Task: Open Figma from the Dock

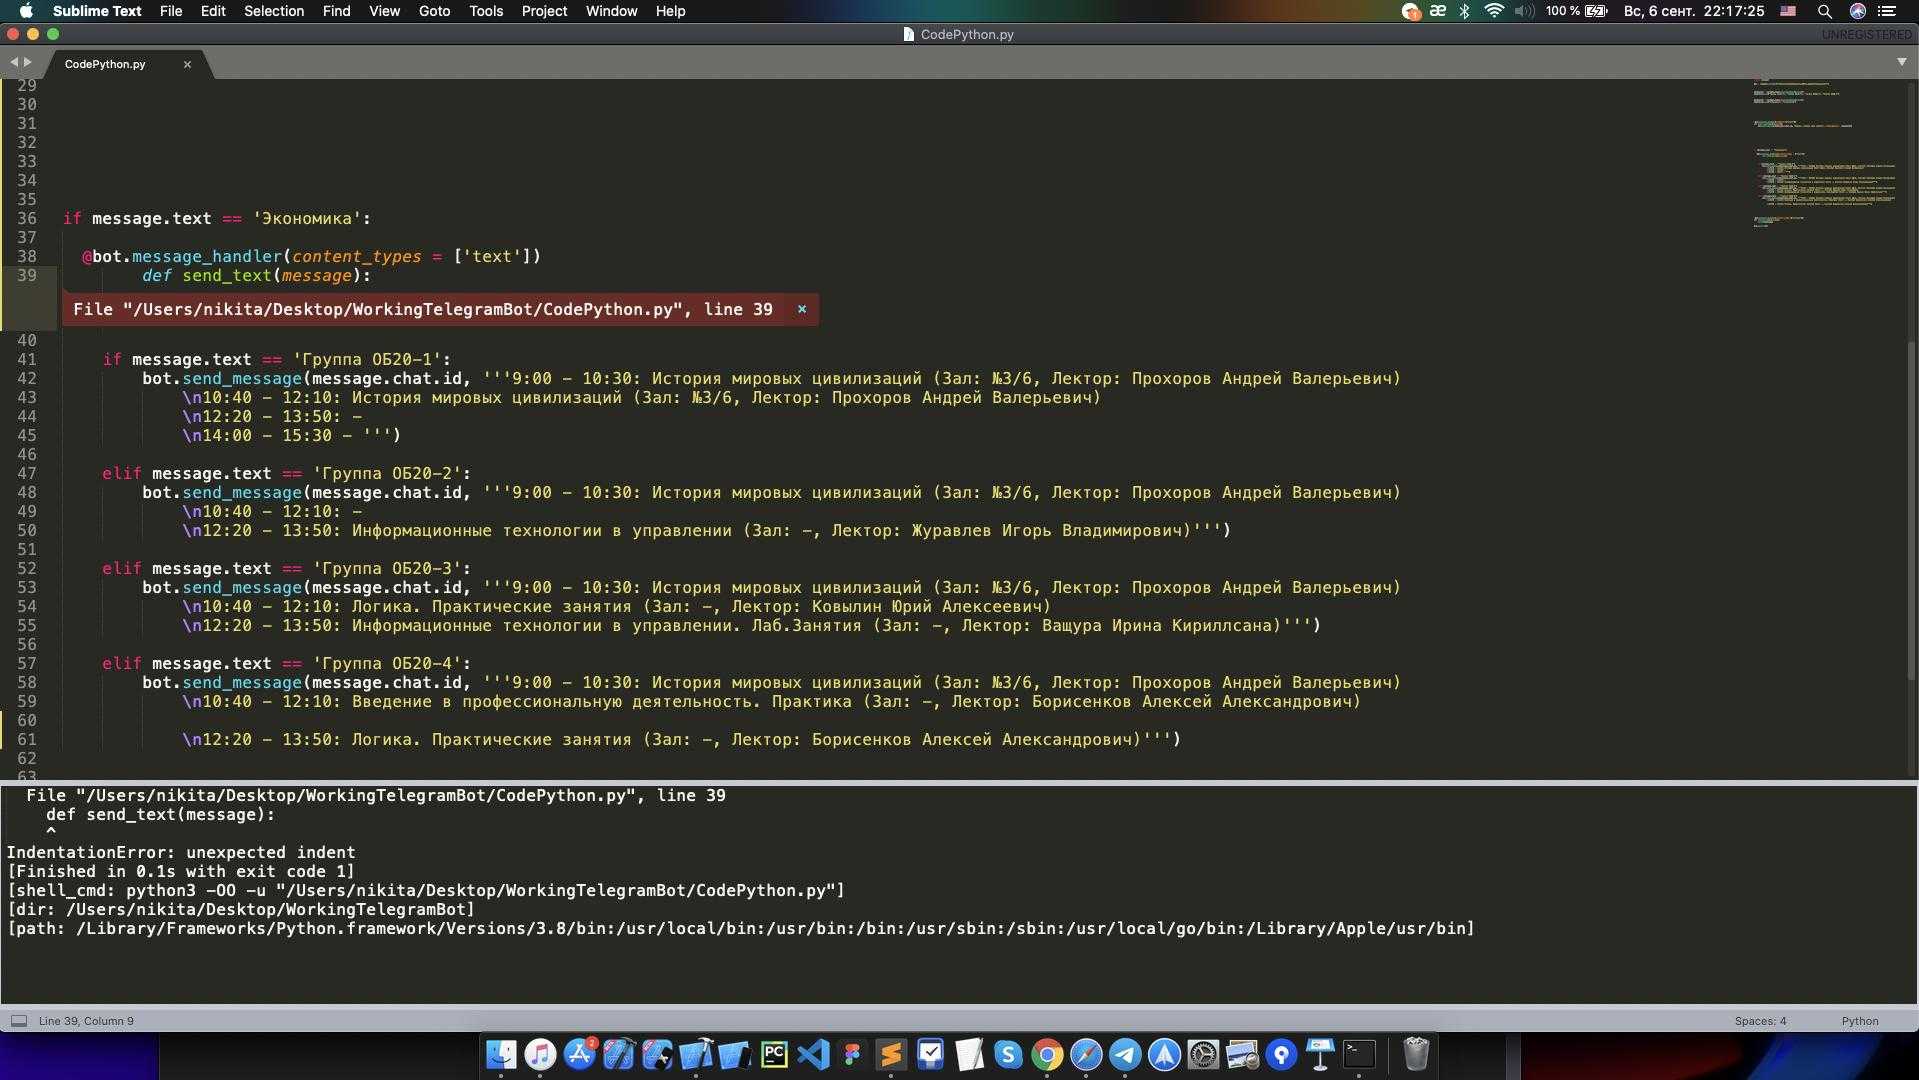Action: (x=852, y=1054)
